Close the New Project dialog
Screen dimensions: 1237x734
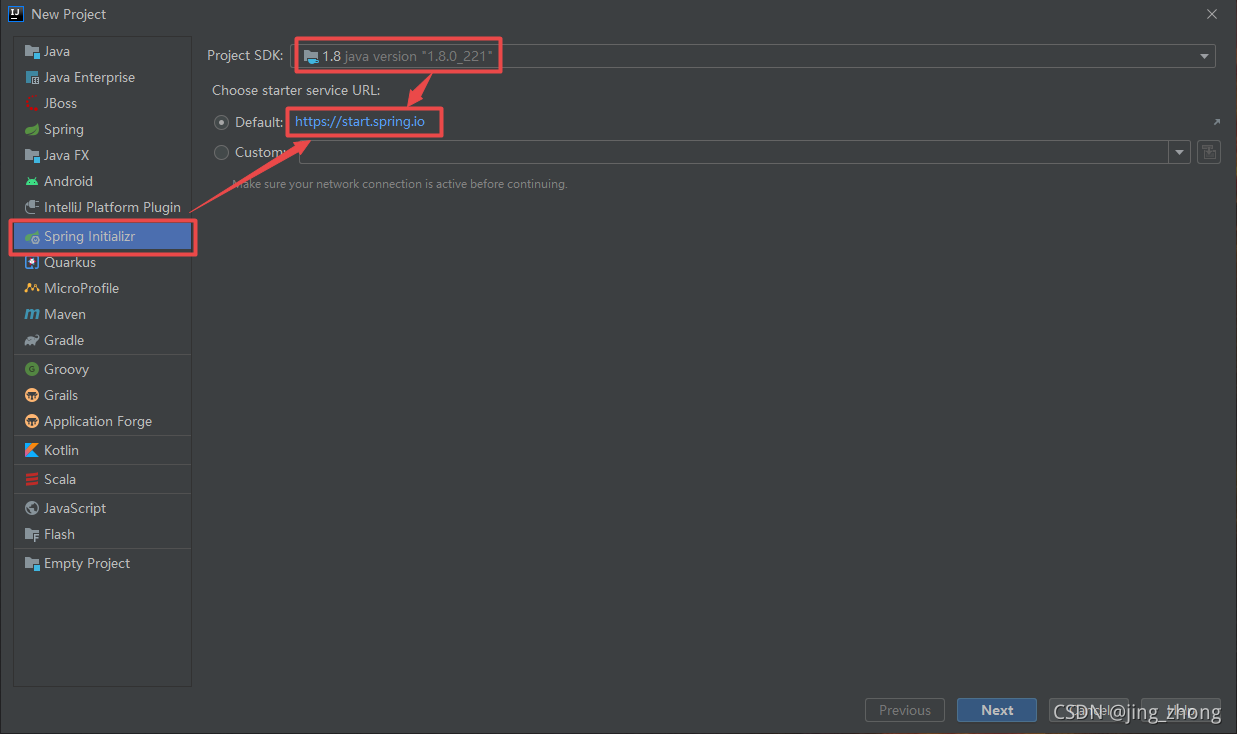click(1212, 14)
